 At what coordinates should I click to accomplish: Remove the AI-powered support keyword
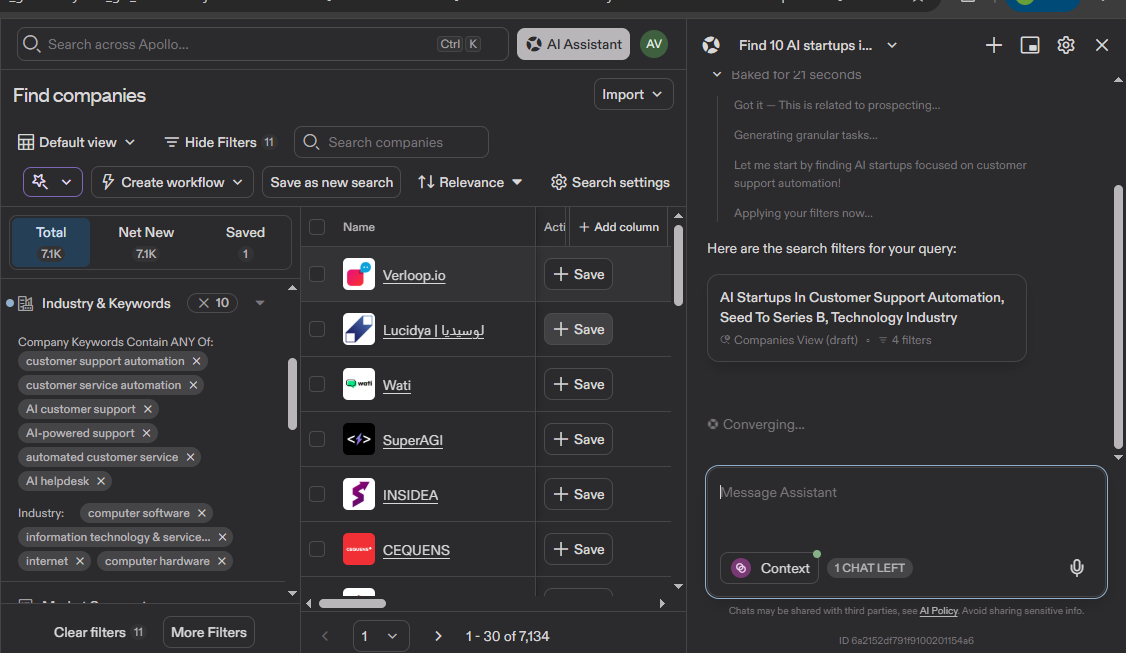pyautogui.click(x=146, y=433)
